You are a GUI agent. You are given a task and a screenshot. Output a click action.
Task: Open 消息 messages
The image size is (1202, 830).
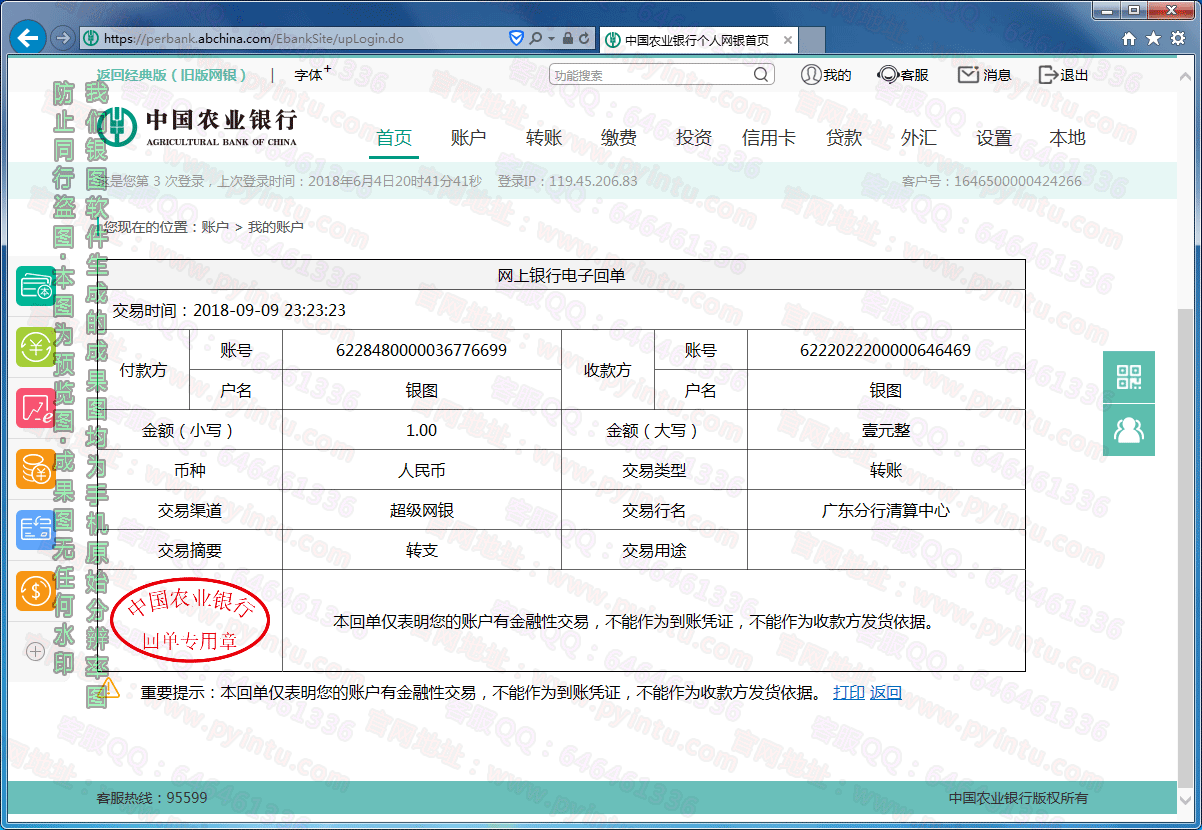click(x=984, y=75)
